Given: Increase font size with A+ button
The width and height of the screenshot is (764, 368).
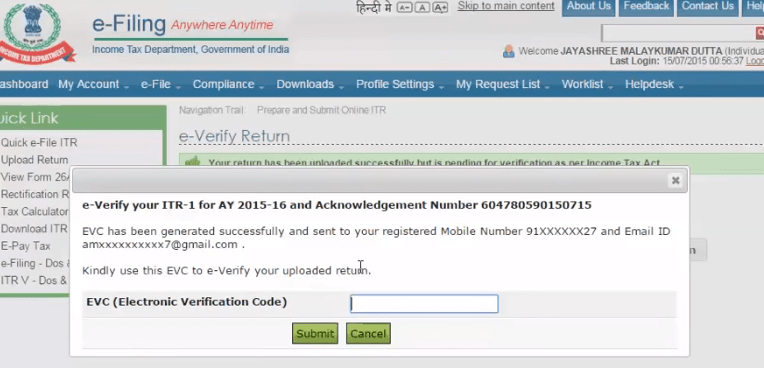Looking at the screenshot, I should pos(439,7).
